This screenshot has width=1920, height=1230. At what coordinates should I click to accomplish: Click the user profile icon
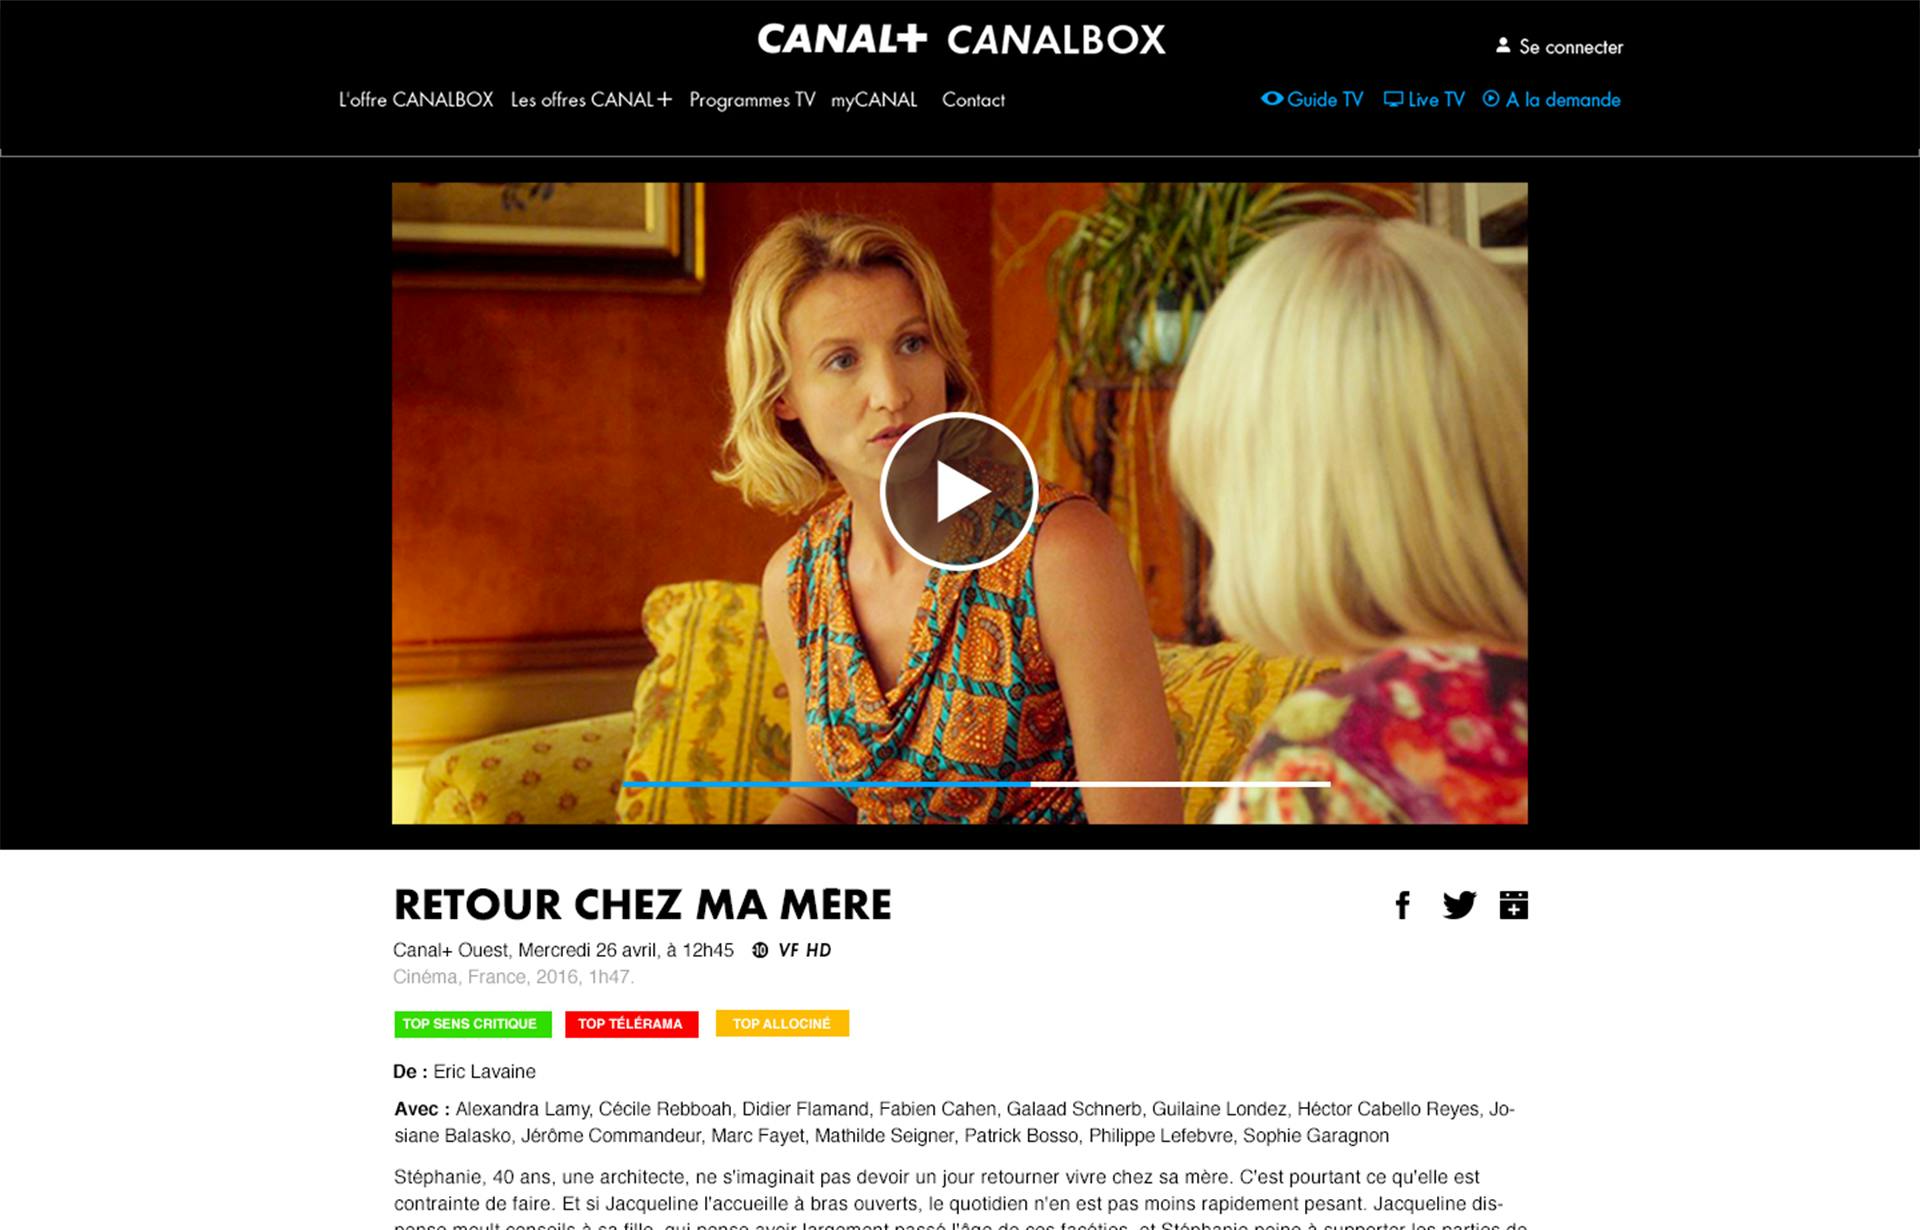tap(1502, 46)
